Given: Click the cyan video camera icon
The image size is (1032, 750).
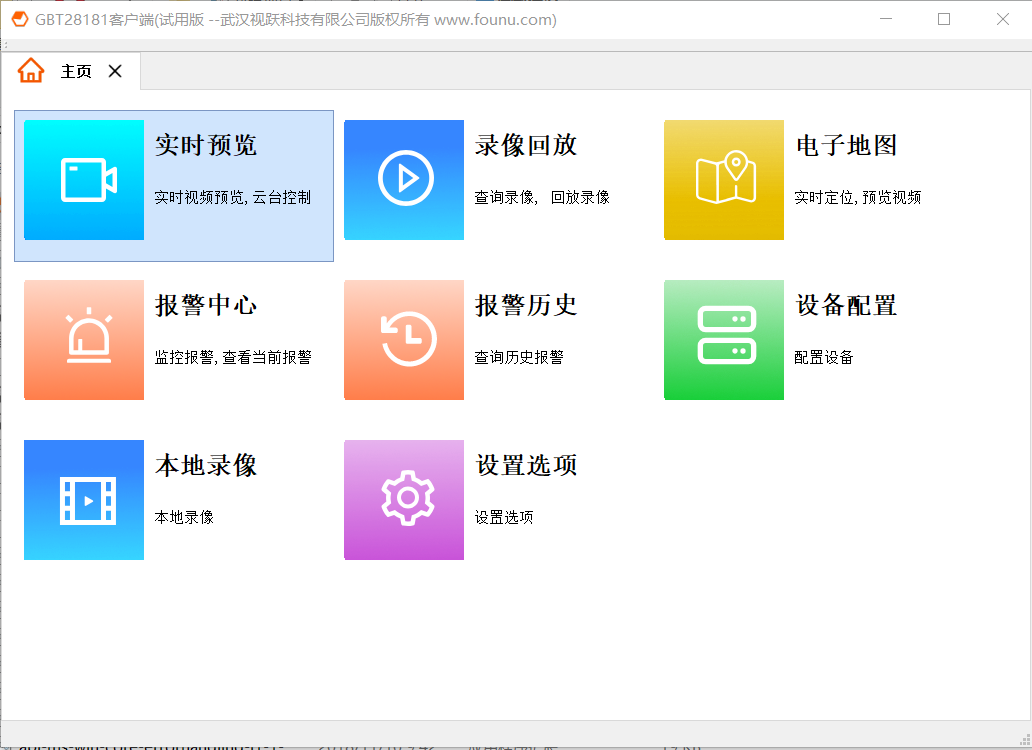Looking at the screenshot, I should (x=84, y=180).
